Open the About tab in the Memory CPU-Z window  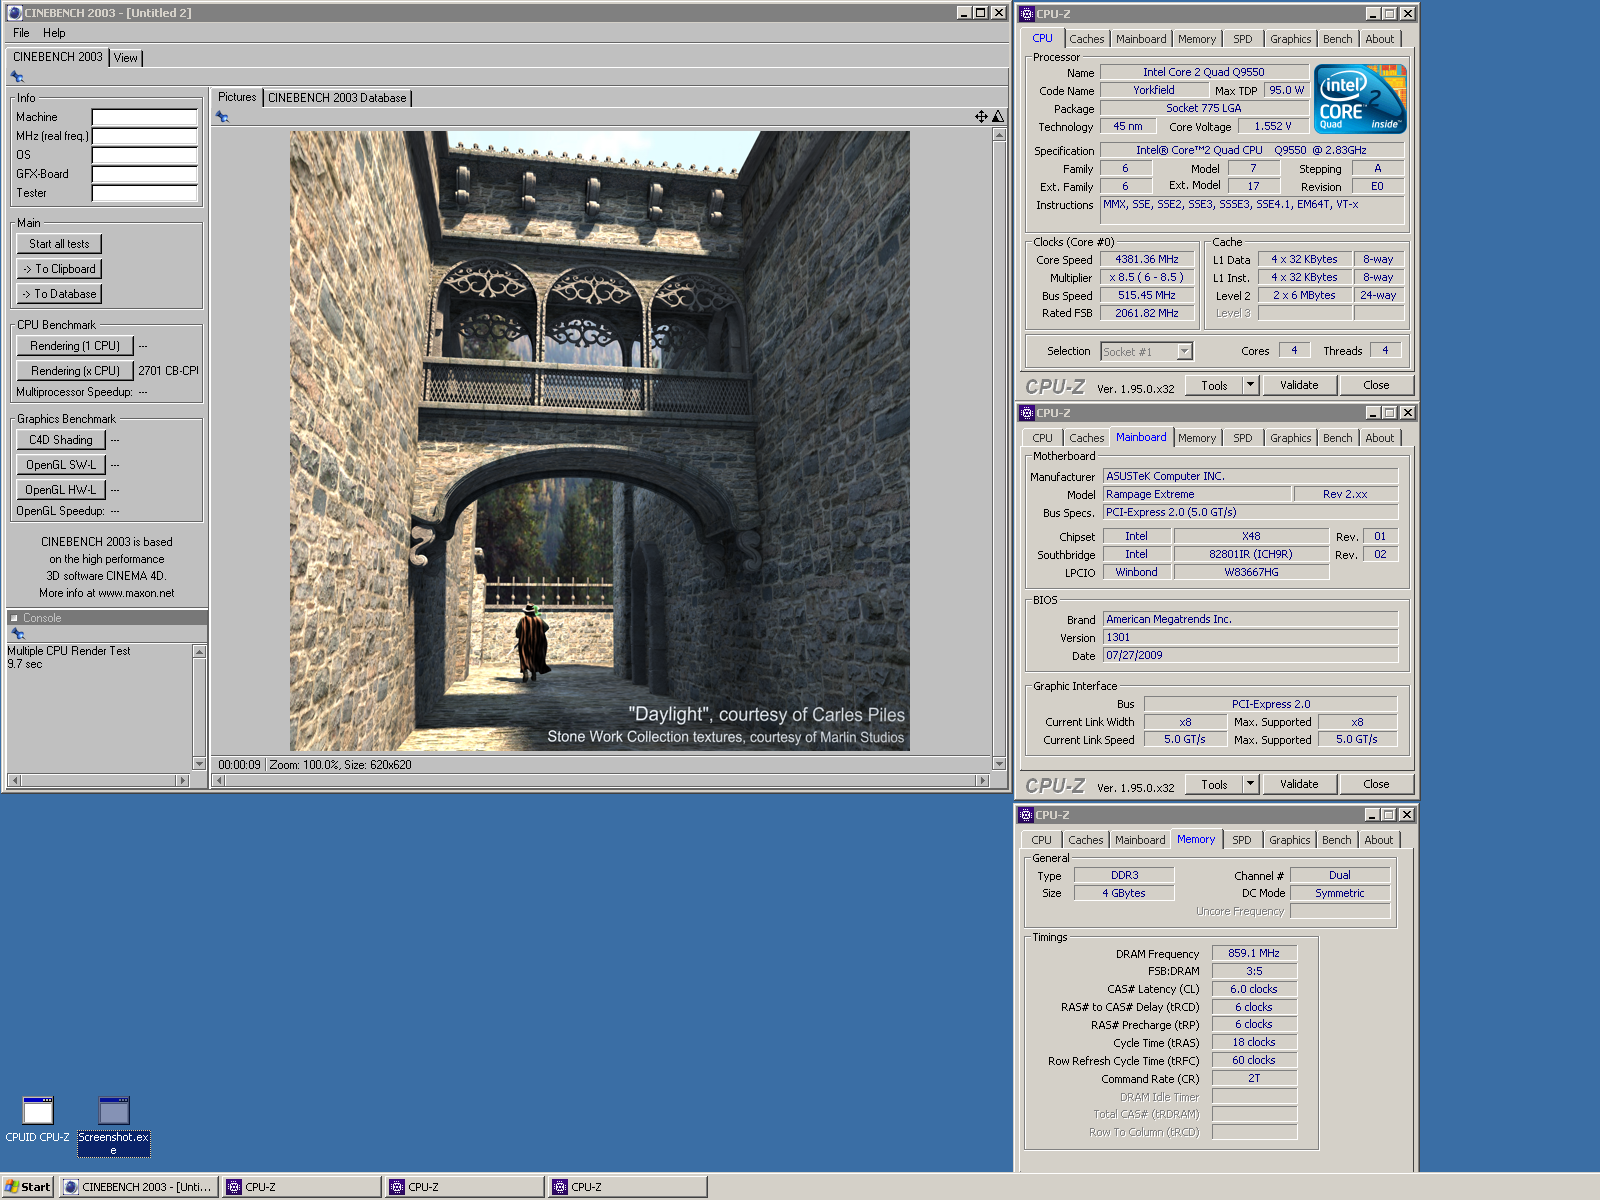1379,840
